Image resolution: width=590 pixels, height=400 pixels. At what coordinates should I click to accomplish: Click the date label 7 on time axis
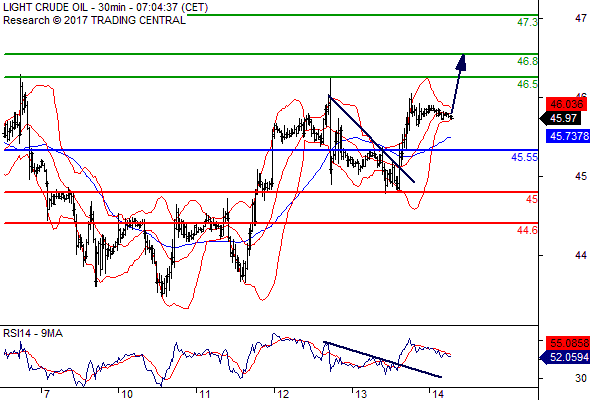pyautogui.click(x=46, y=394)
